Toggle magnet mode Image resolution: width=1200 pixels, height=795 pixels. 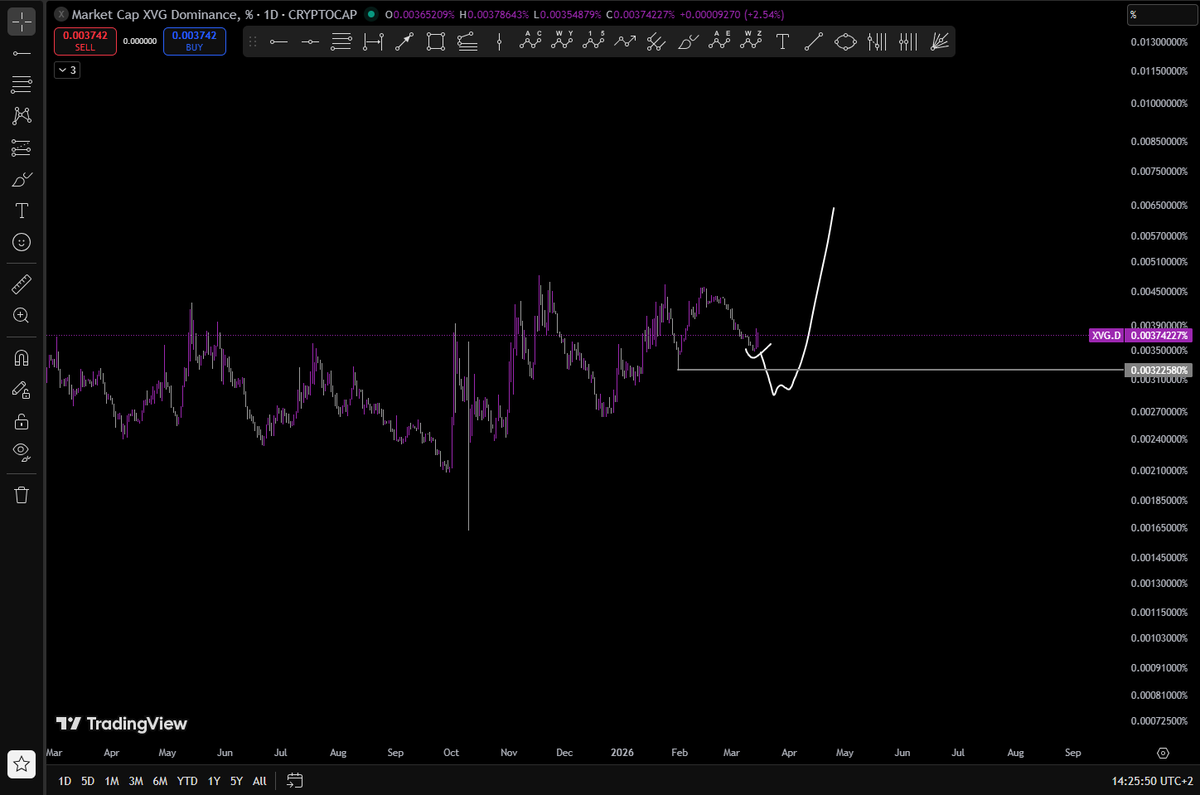pyautogui.click(x=21, y=358)
